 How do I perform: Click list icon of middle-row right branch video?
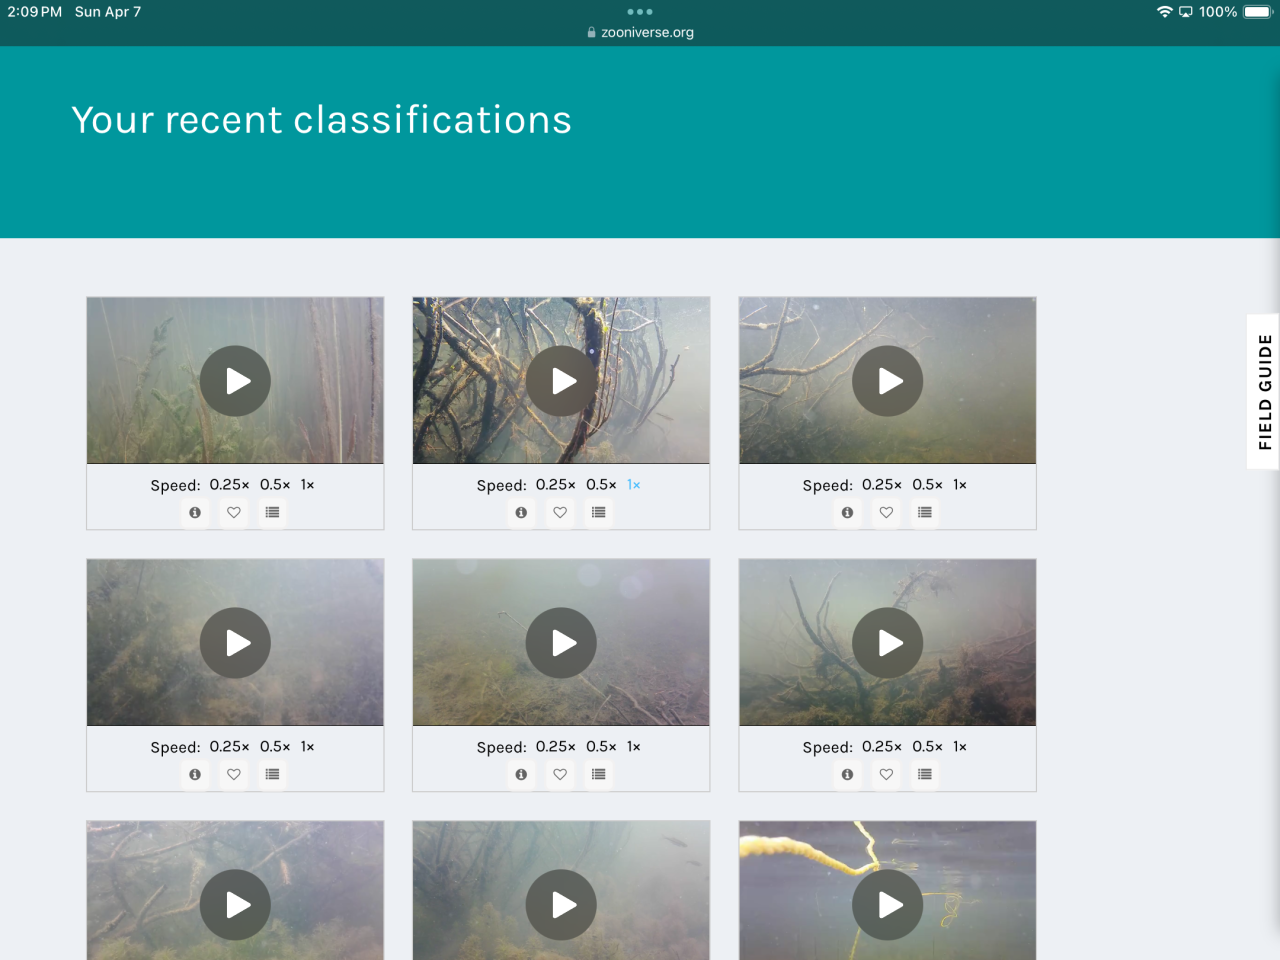coord(924,775)
